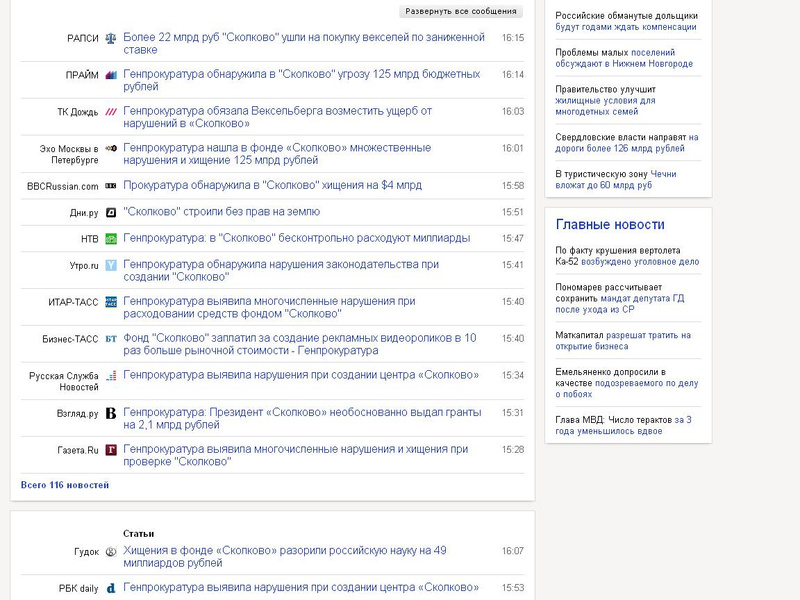Open sidebar story туристическую зону Чечни

click(x=616, y=180)
